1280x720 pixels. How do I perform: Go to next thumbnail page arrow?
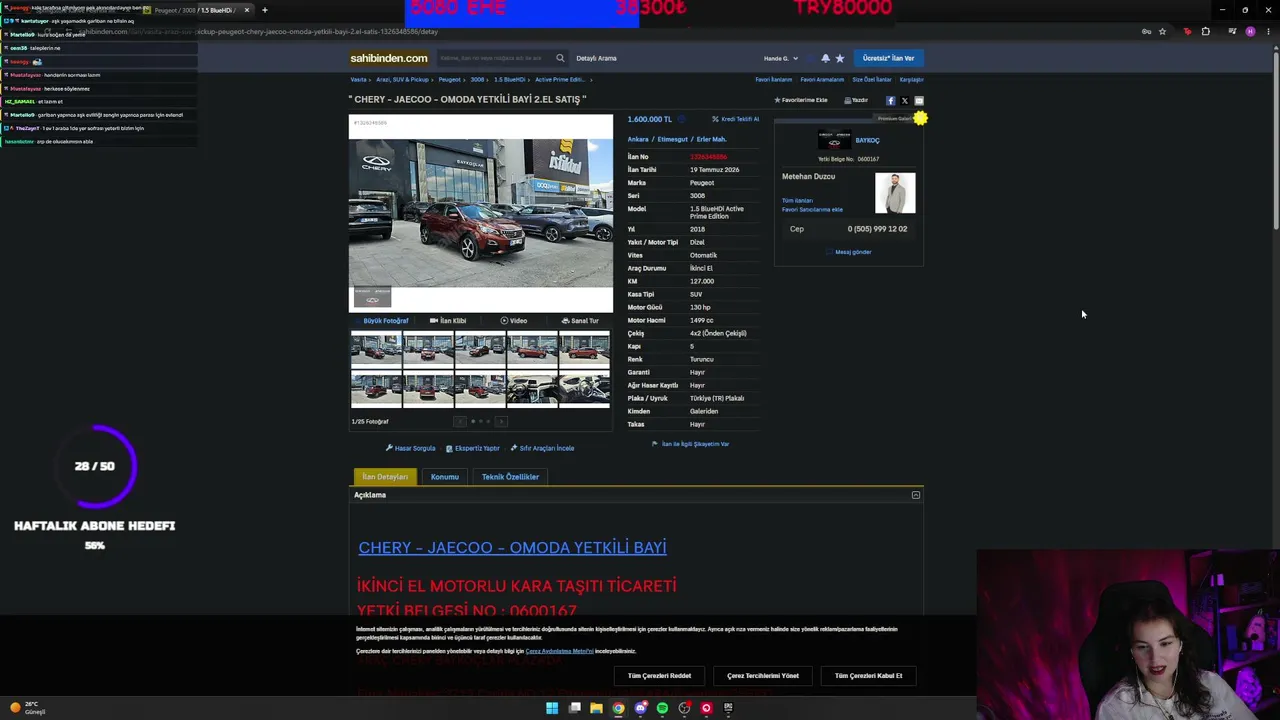click(x=502, y=421)
